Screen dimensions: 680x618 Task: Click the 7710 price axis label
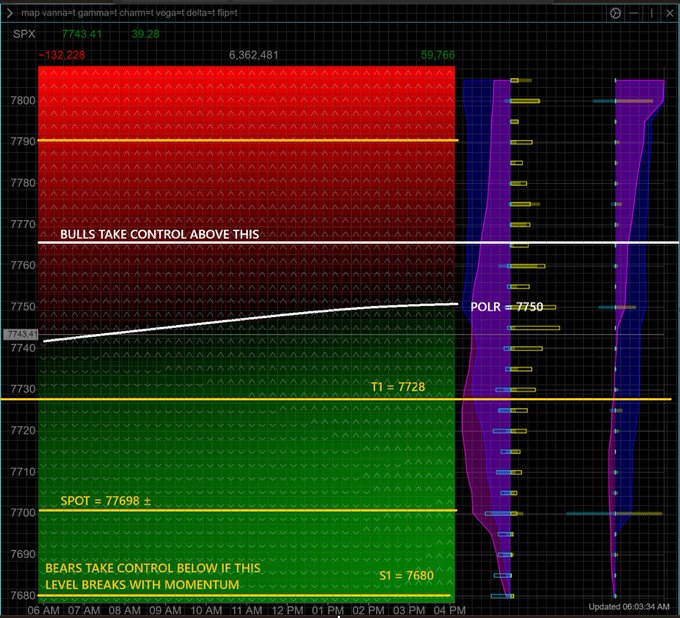click(23, 471)
